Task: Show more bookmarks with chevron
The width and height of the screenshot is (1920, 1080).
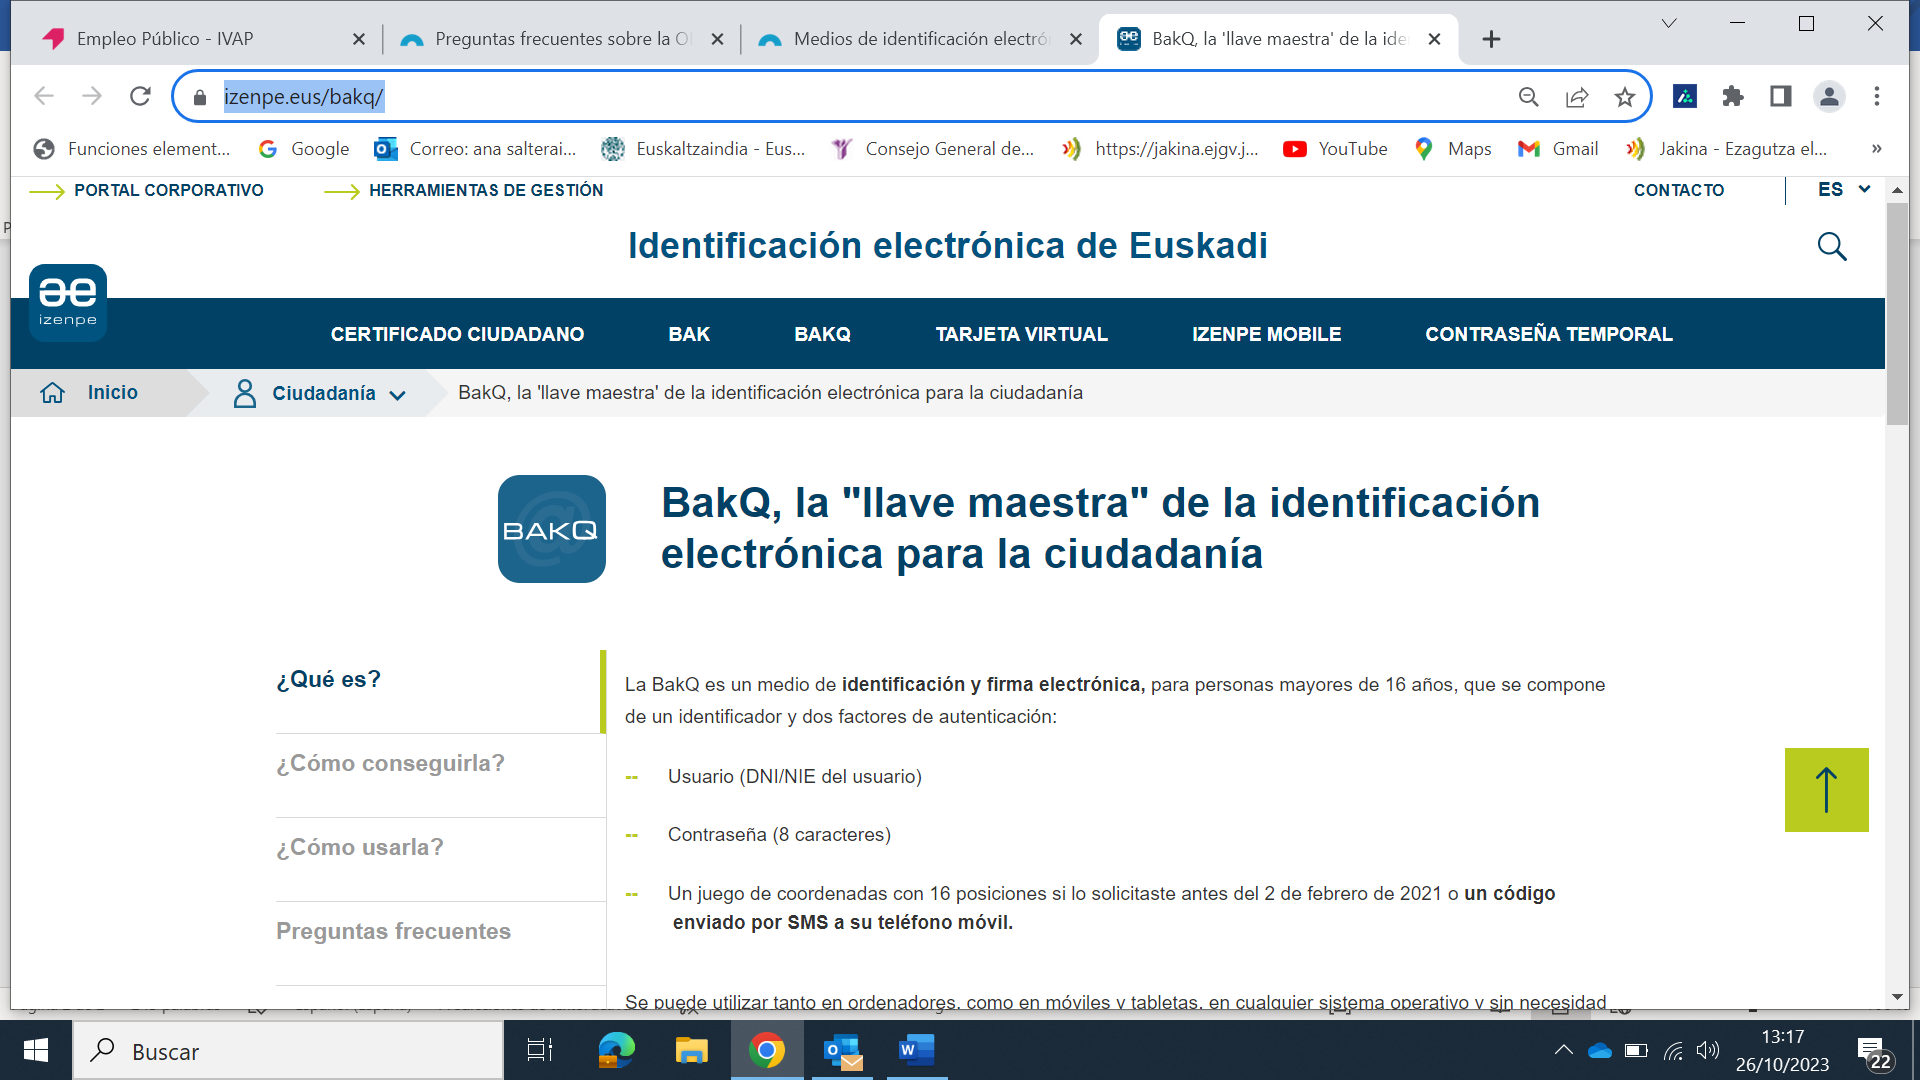Action: tap(1876, 149)
